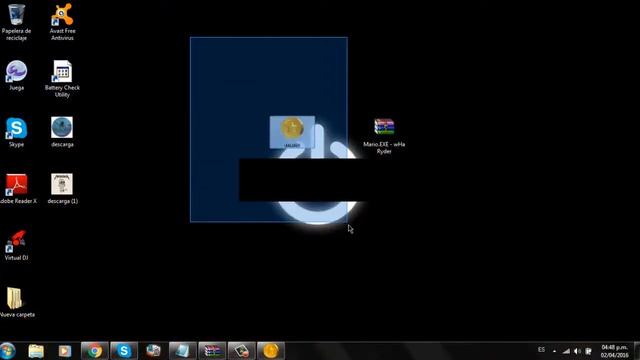Select the Virtual DJ shortcut
This screenshot has width=640, height=360.
pos(16,246)
